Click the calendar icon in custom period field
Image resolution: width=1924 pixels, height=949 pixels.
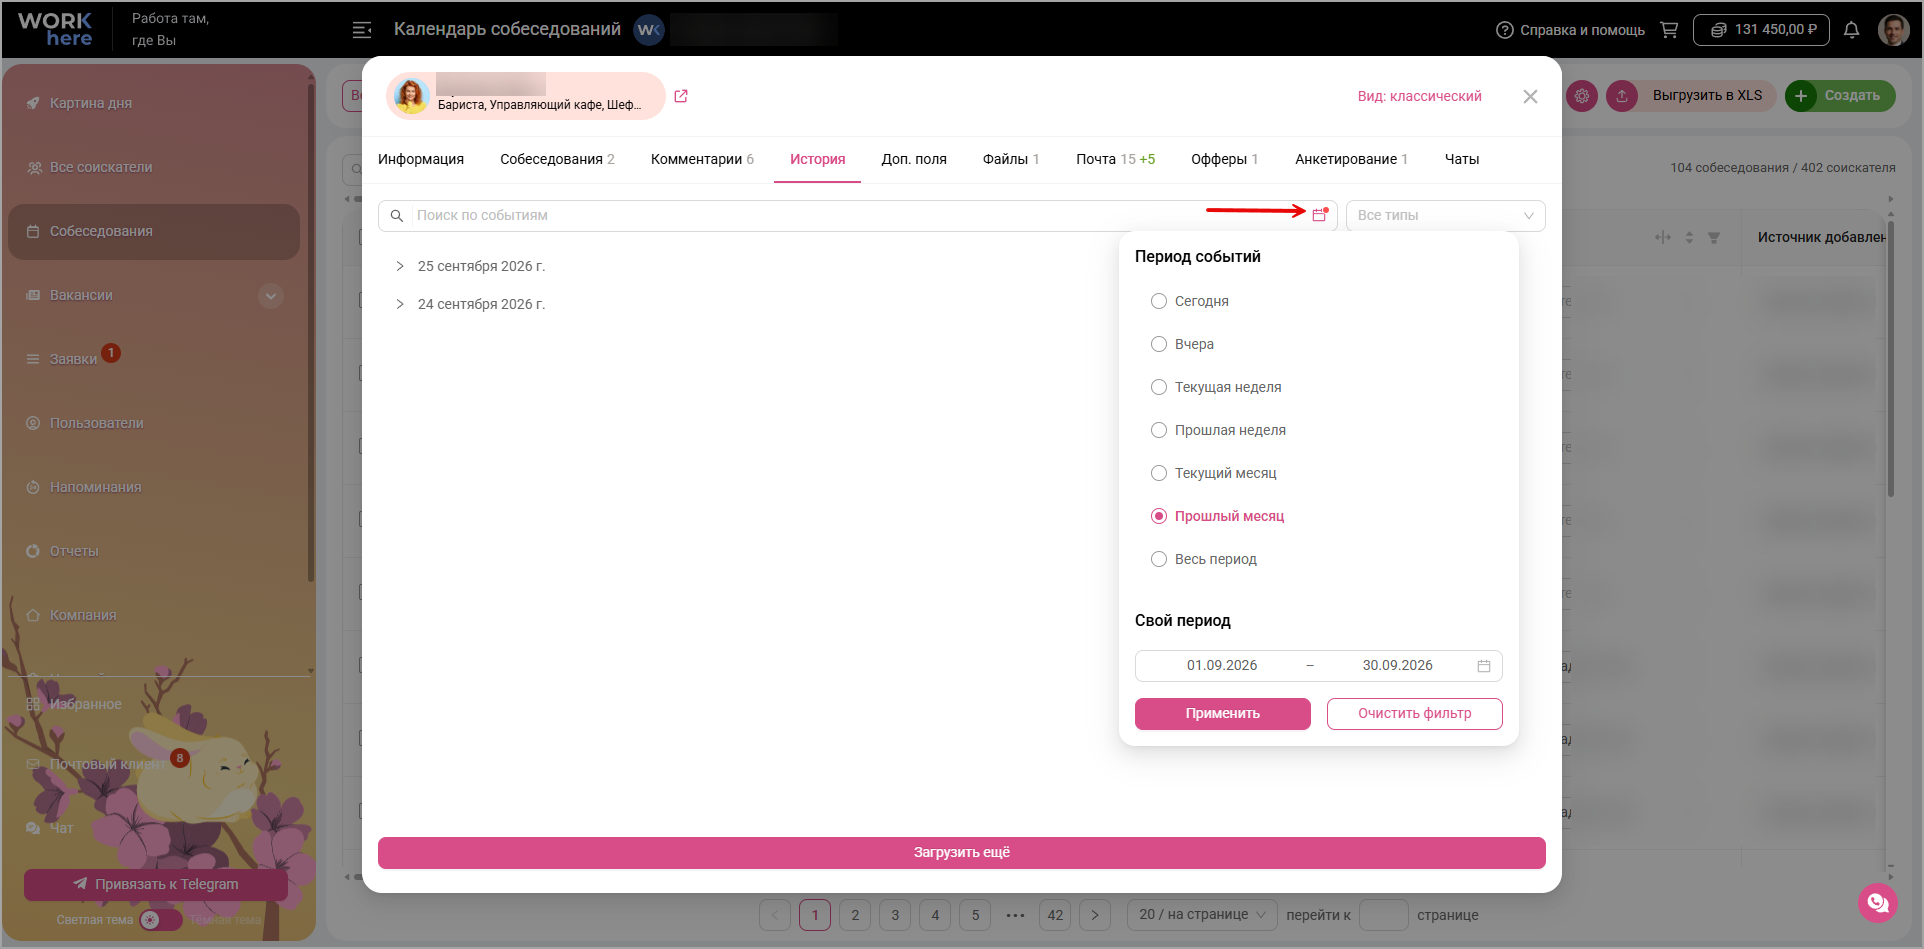click(x=1484, y=666)
